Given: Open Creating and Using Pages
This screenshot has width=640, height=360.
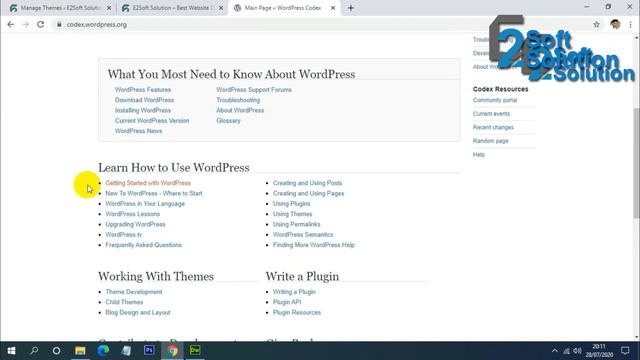Looking at the screenshot, I should click(x=309, y=193).
